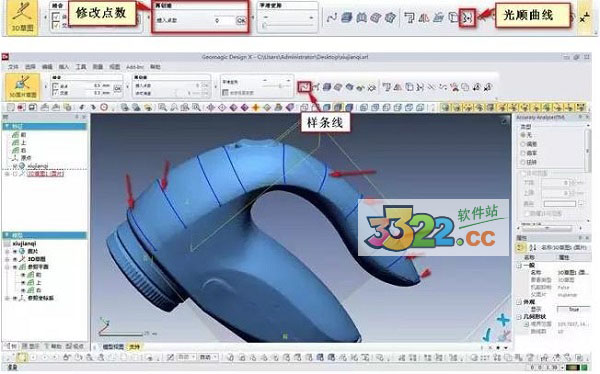This screenshot has width=600, height=374.
Task: Click the smooth curve icon in top strip
Action: coord(467,18)
